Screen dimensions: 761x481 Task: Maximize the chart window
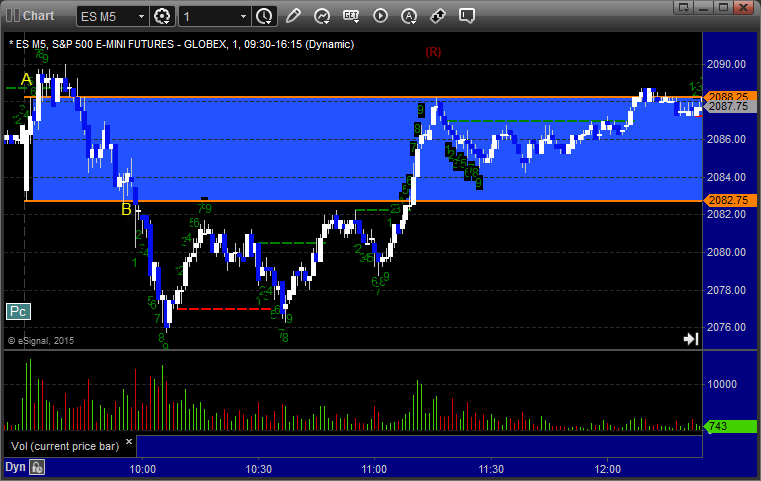tap(724, 7)
